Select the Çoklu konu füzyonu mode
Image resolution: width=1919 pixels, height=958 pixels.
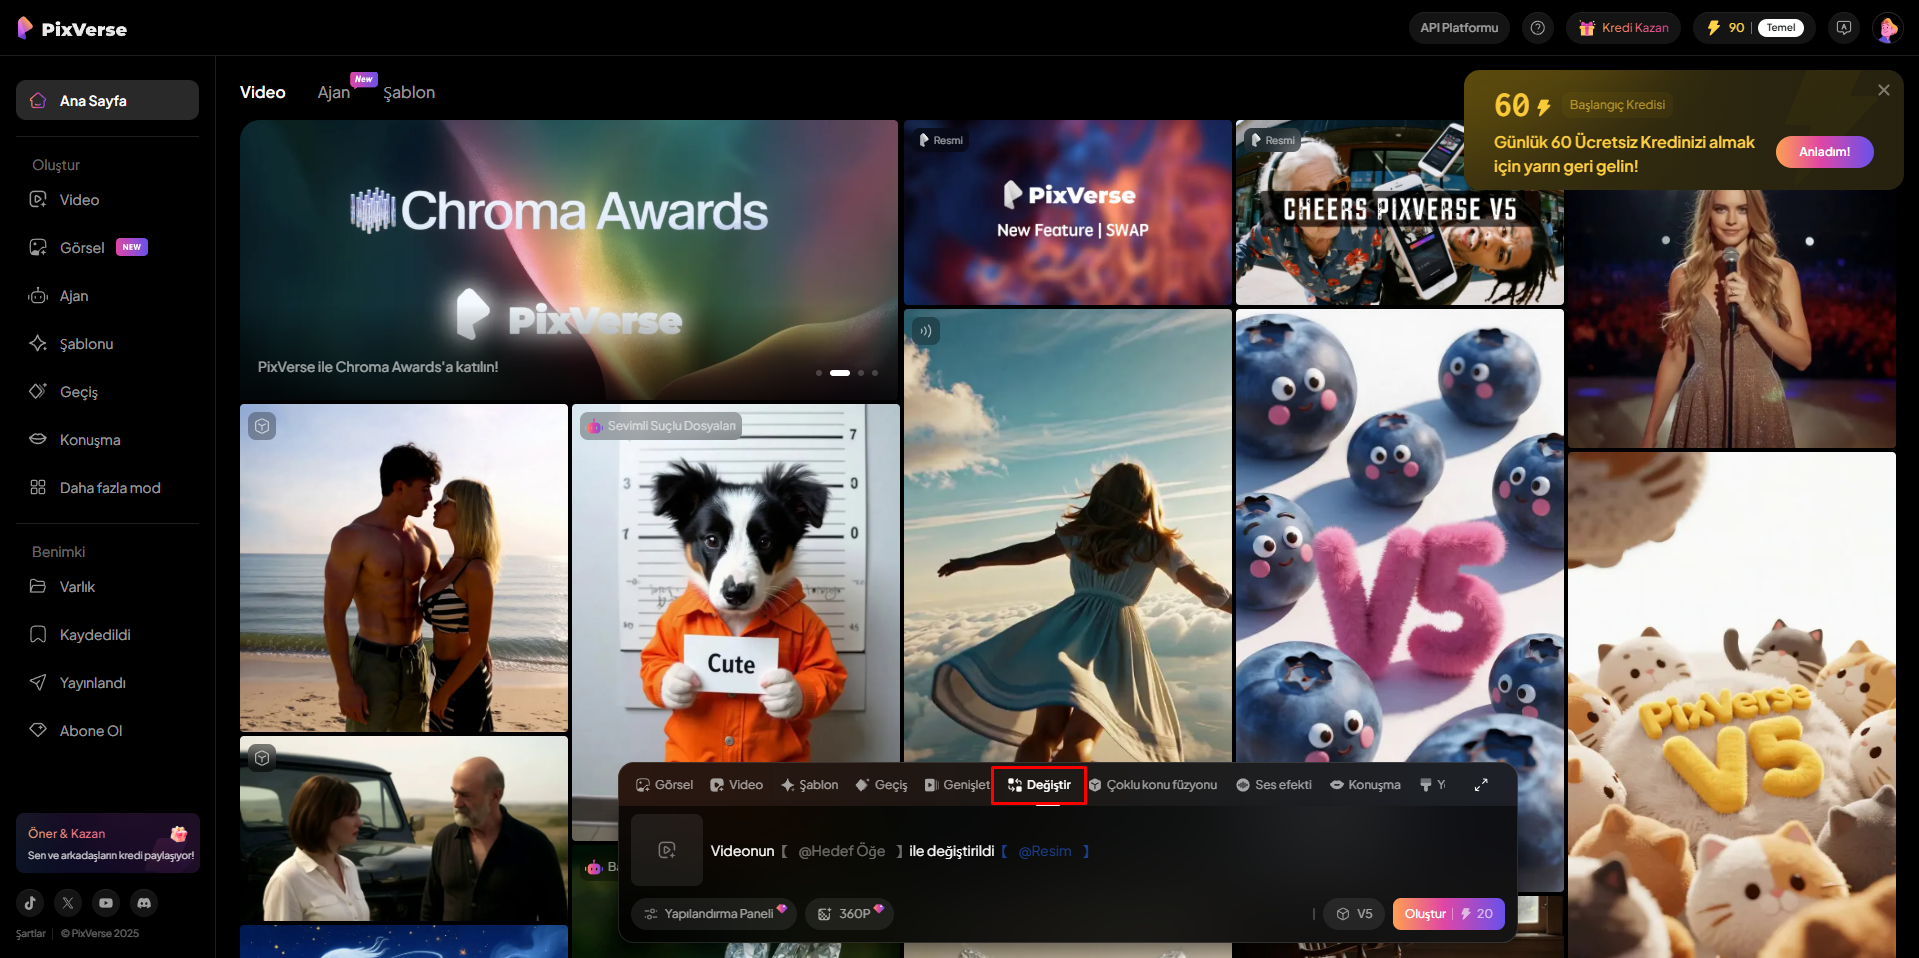click(x=1153, y=785)
